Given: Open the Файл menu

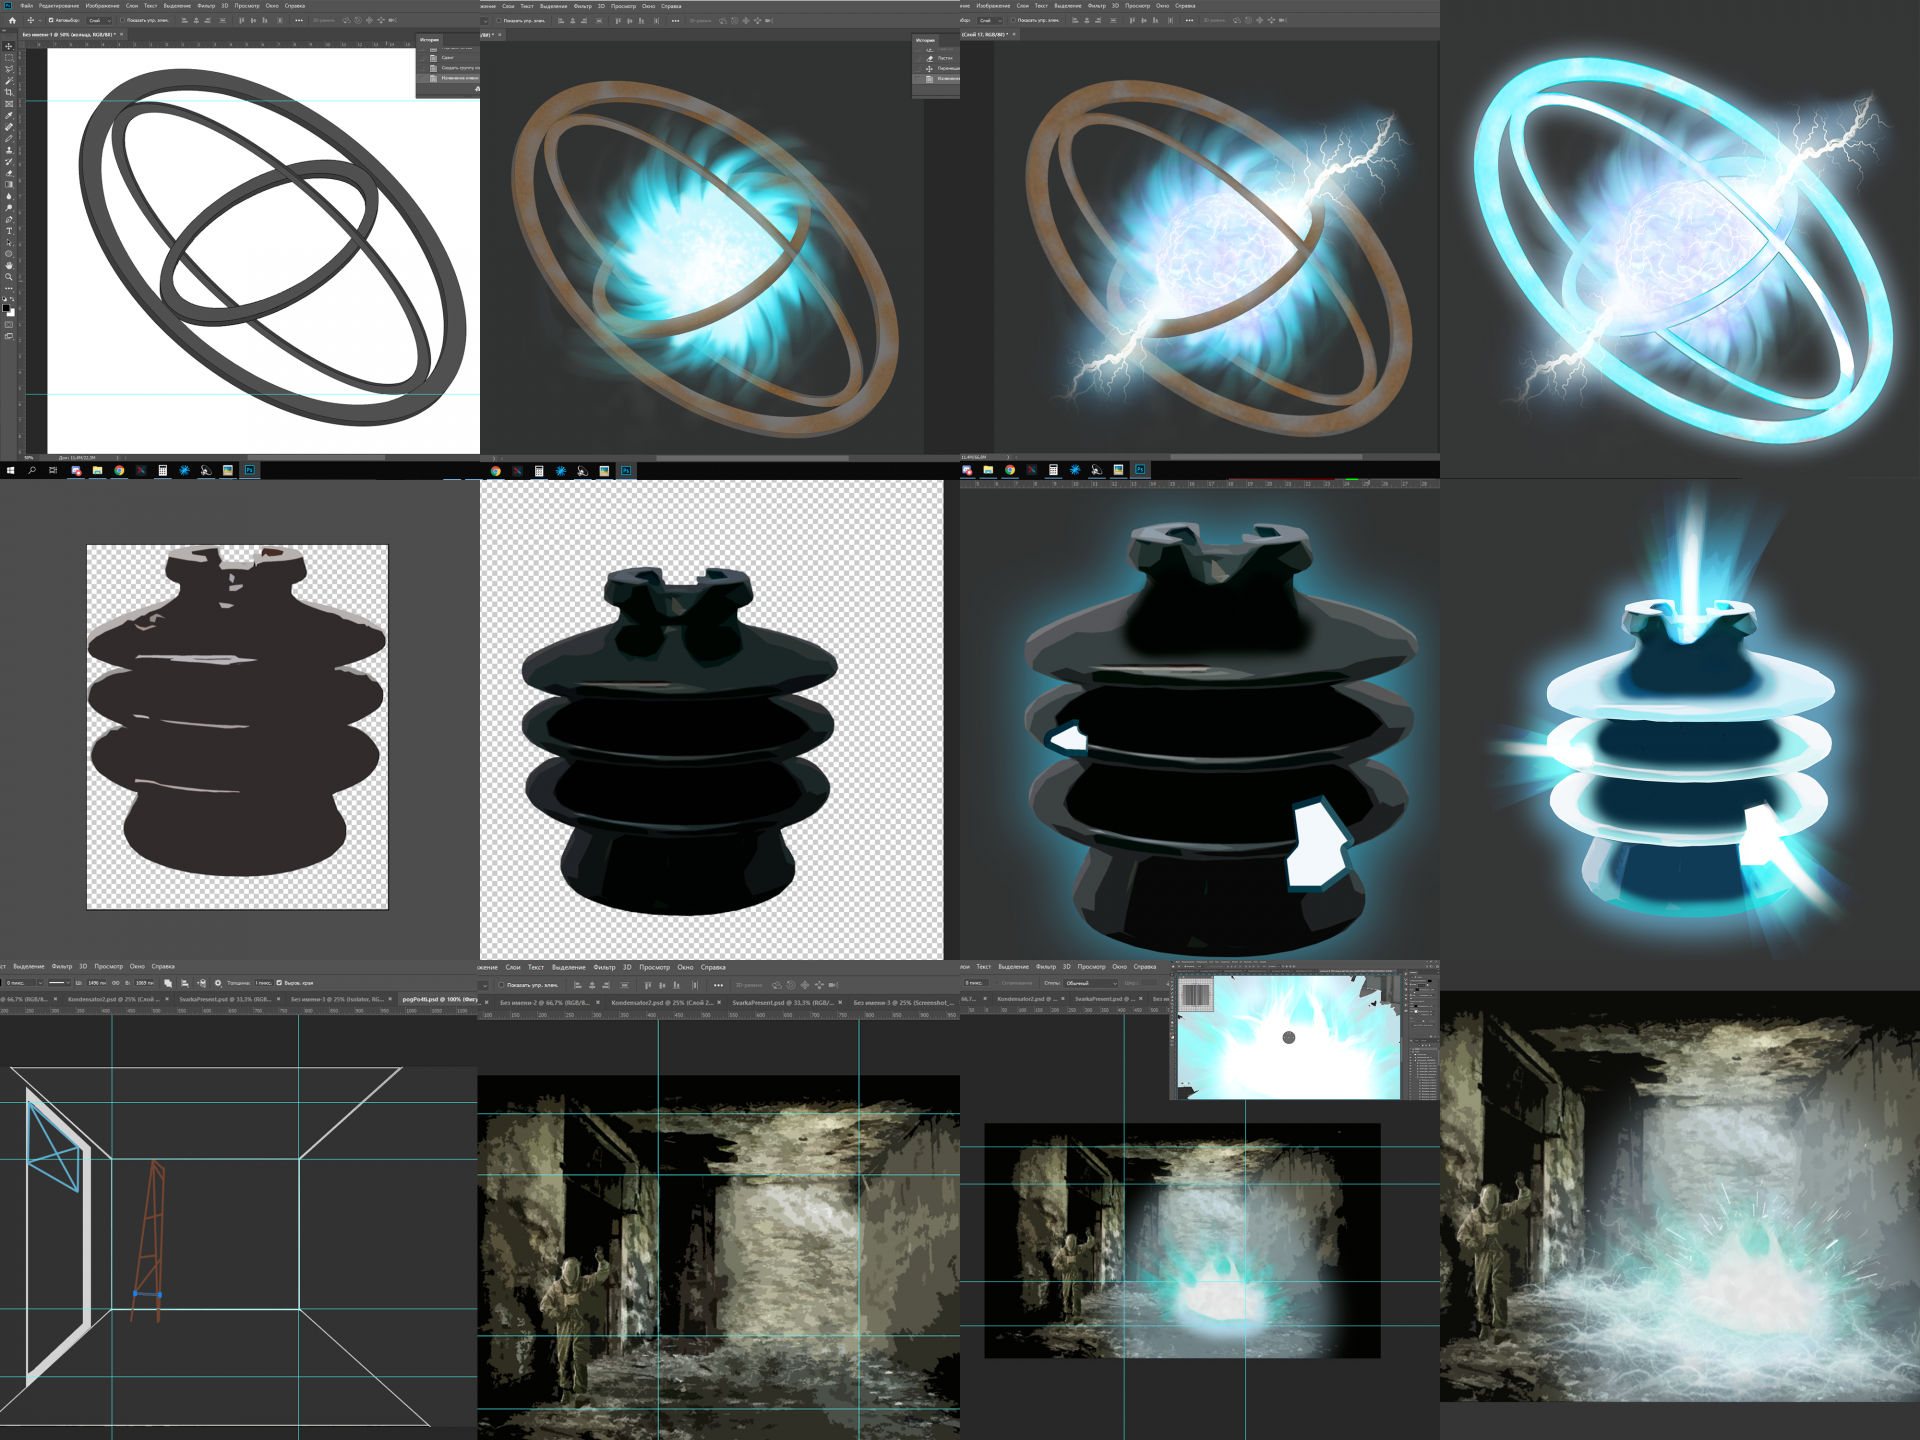Looking at the screenshot, I should [26, 6].
